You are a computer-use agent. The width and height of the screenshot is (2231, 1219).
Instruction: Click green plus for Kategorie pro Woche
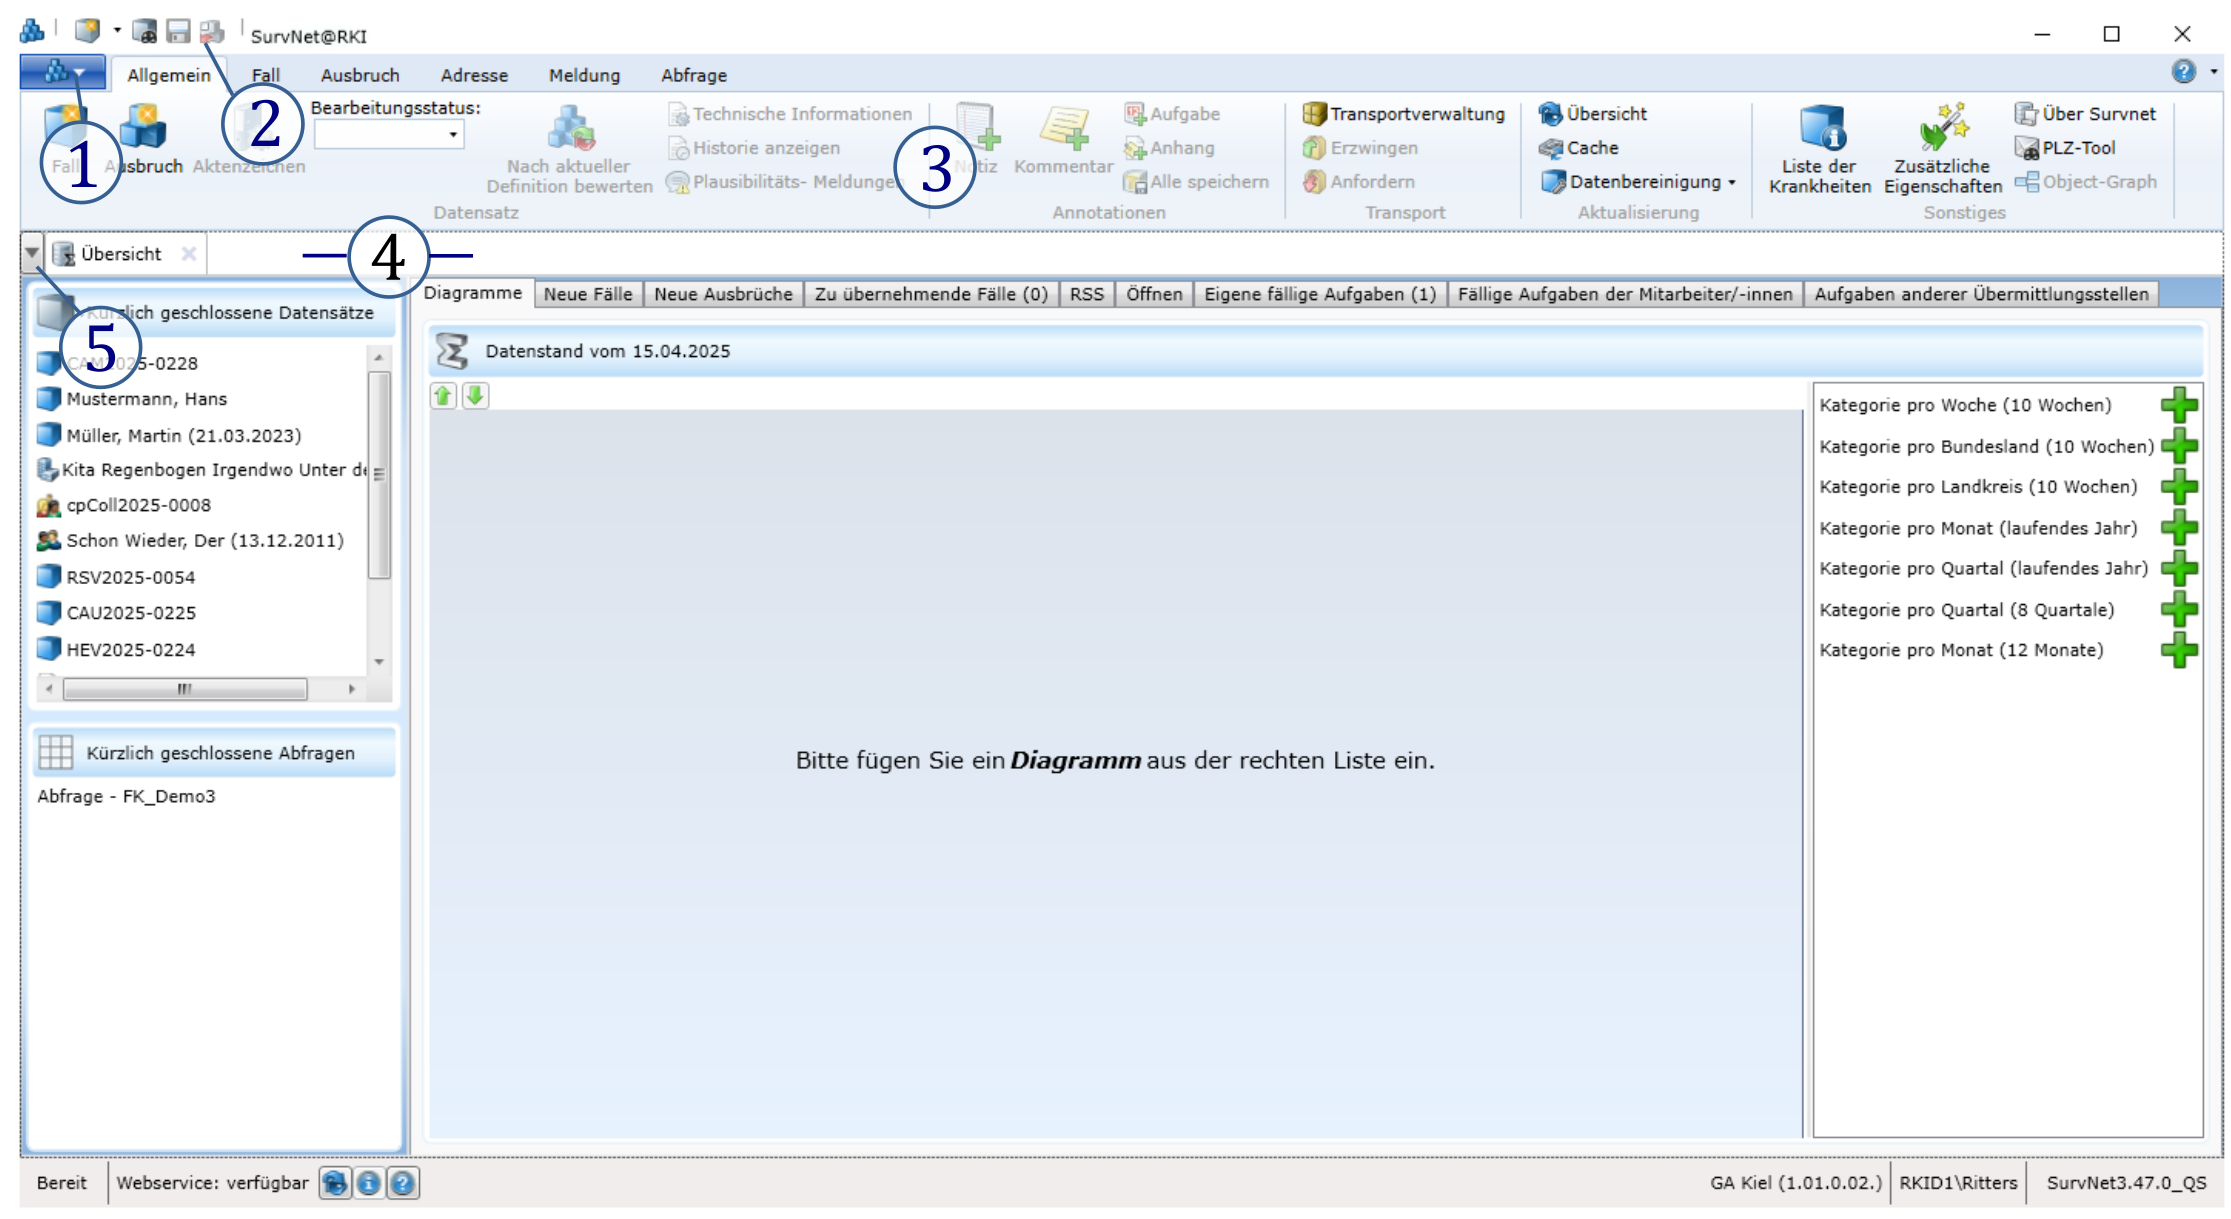click(x=2178, y=405)
